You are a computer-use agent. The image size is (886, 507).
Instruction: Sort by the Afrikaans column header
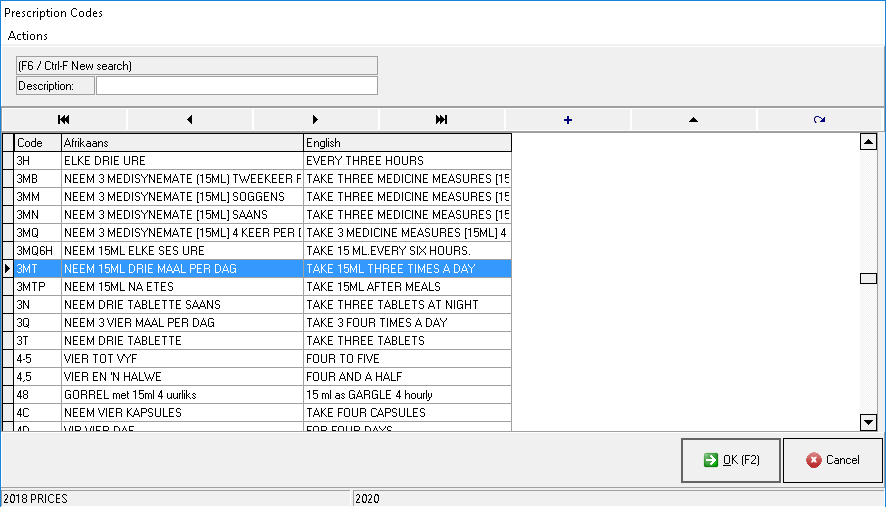tap(182, 143)
